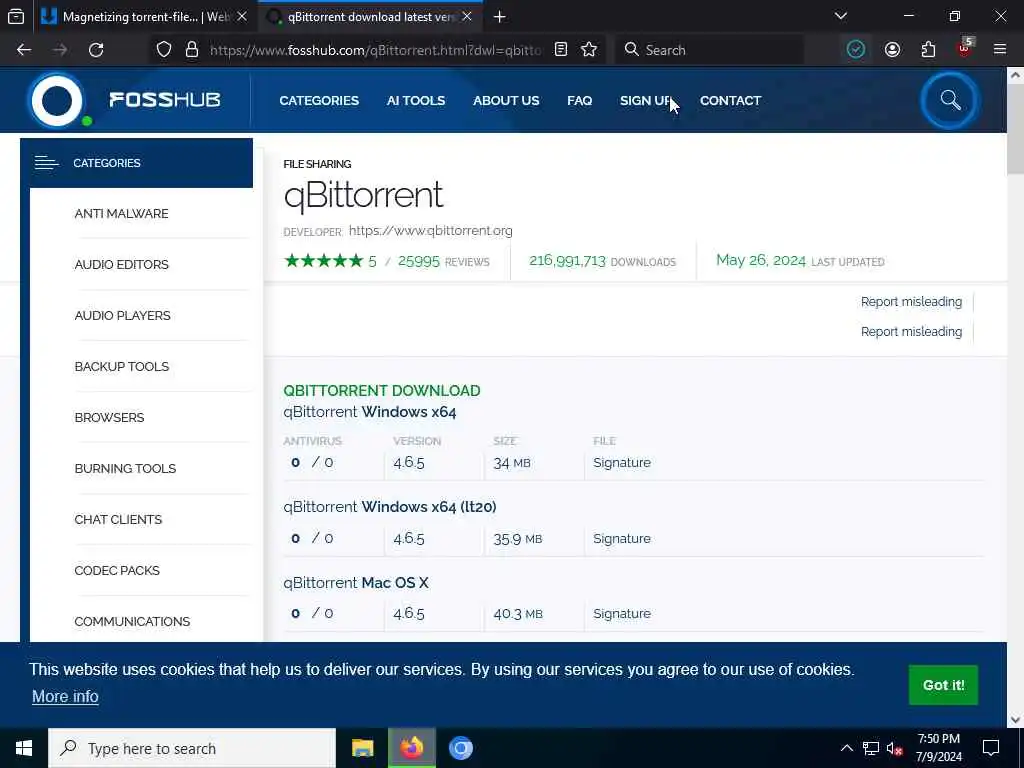The image size is (1024, 768).
Task: Open the extensions puzzle-piece icon
Action: tap(928, 50)
